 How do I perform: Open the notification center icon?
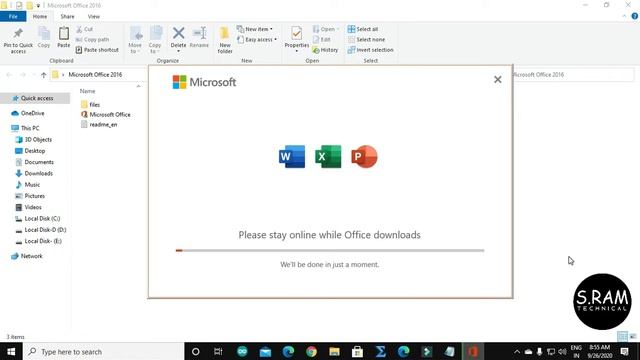click(x=624, y=351)
